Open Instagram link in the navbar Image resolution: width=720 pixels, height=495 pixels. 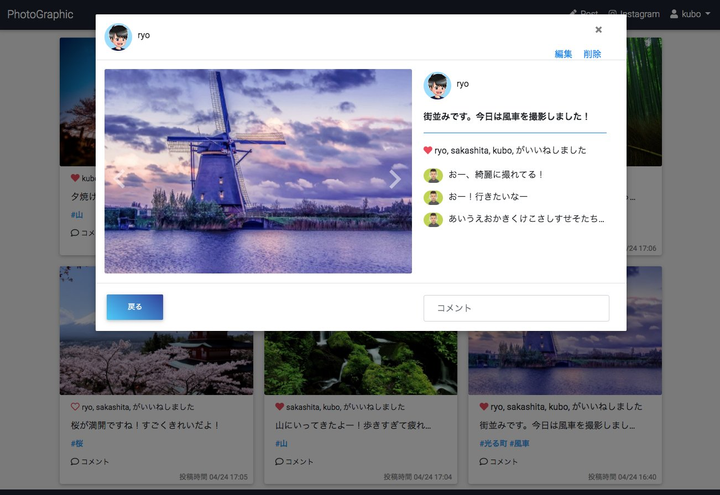tap(634, 14)
